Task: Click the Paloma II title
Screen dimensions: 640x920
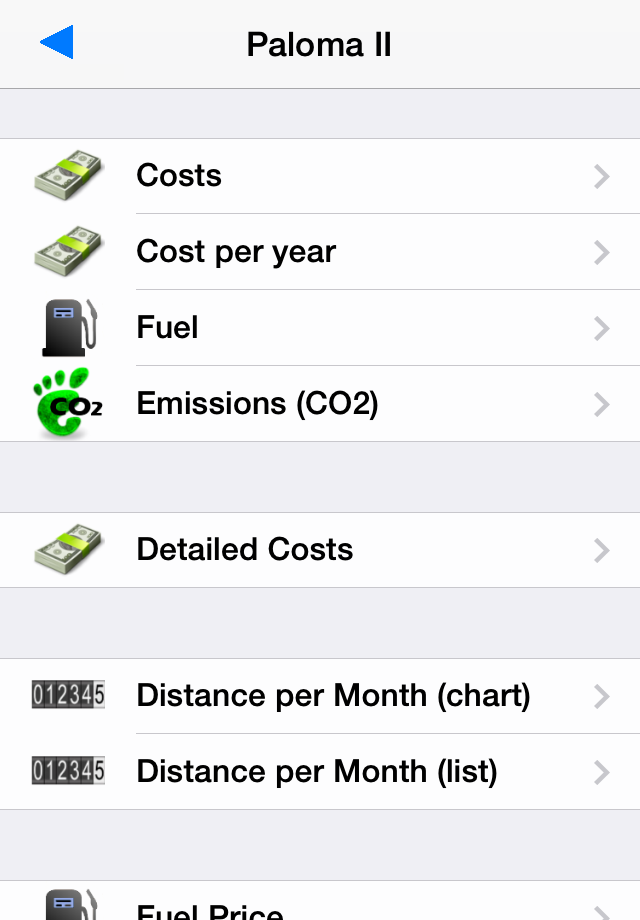Action: (x=319, y=45)
